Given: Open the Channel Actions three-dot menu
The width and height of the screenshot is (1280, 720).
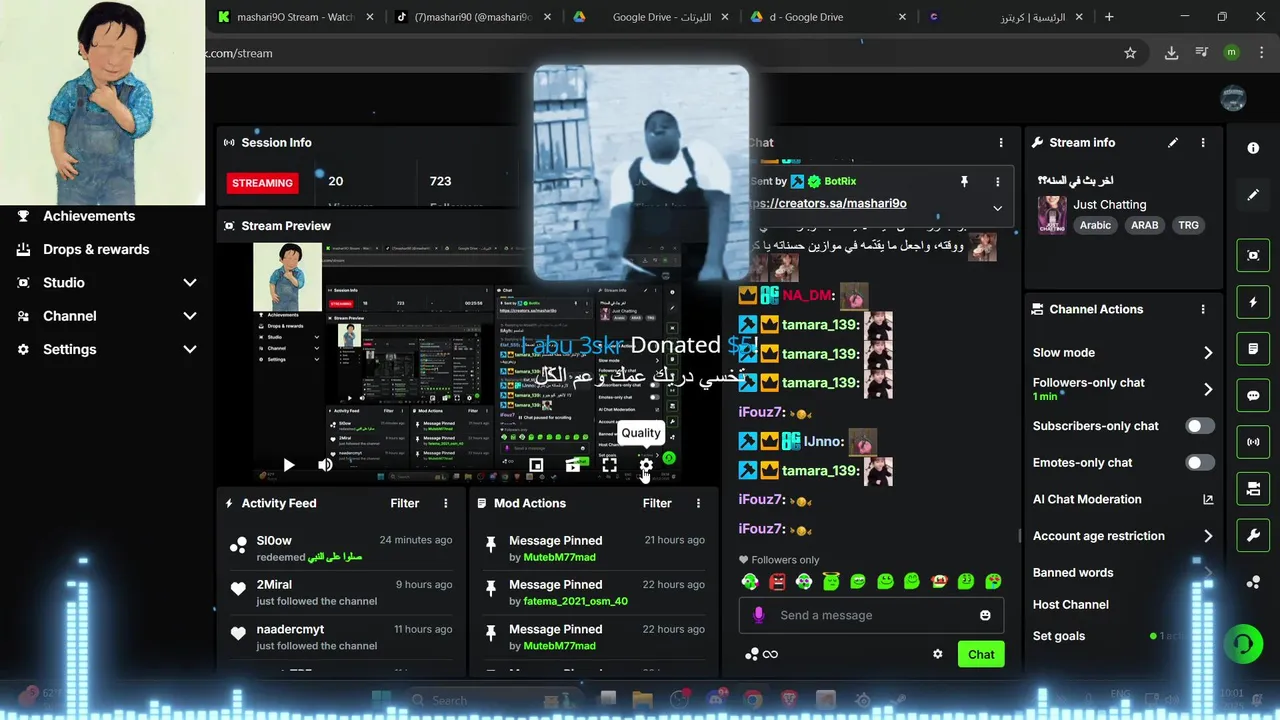Looking at the screenshot, I should click(x=1203, y=310).
